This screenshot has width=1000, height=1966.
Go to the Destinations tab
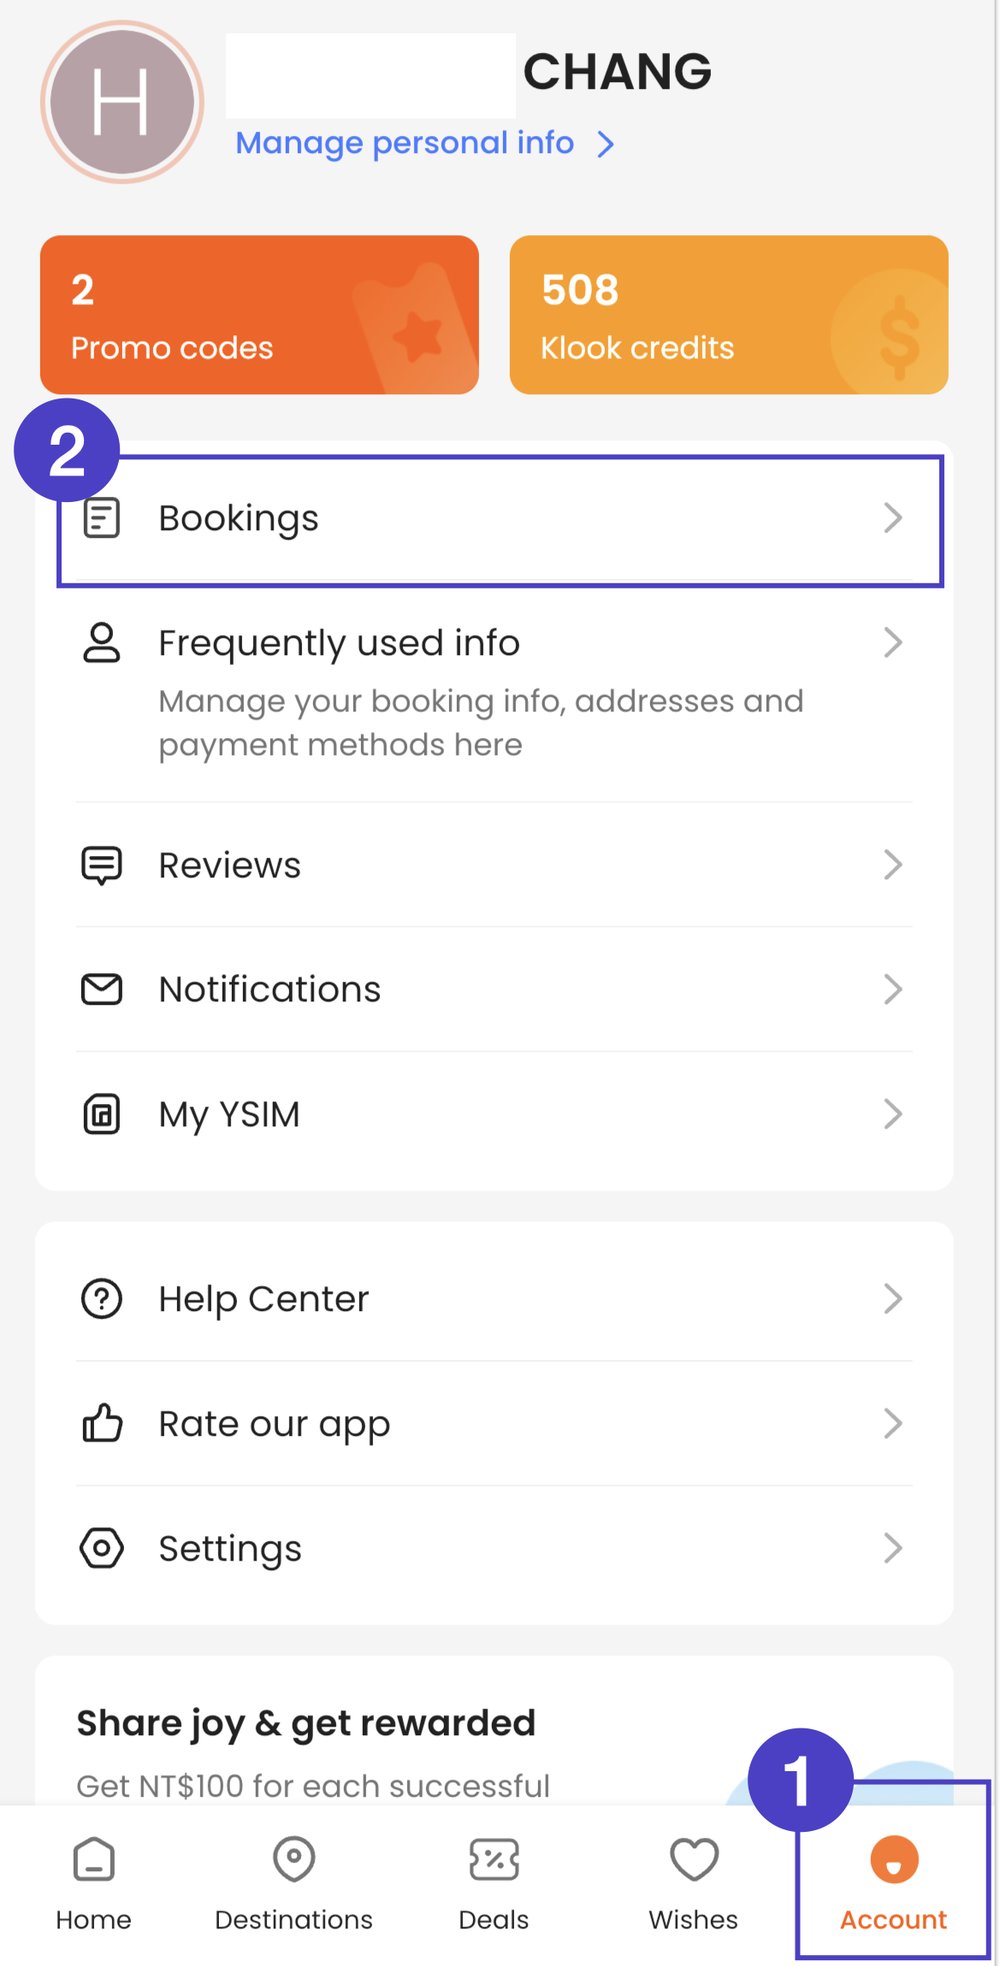point(294,1883)
